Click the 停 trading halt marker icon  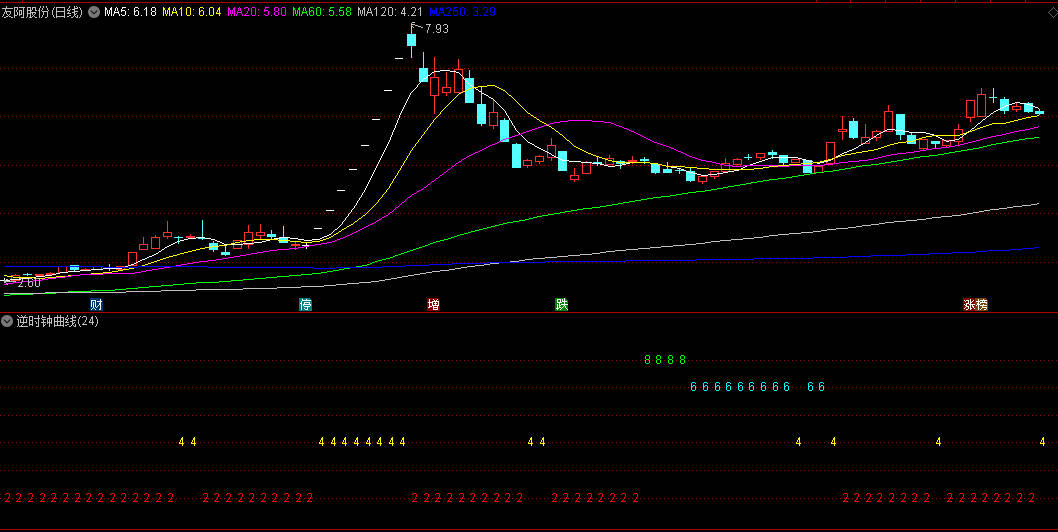pyautogui.click(x=305, y=304)
